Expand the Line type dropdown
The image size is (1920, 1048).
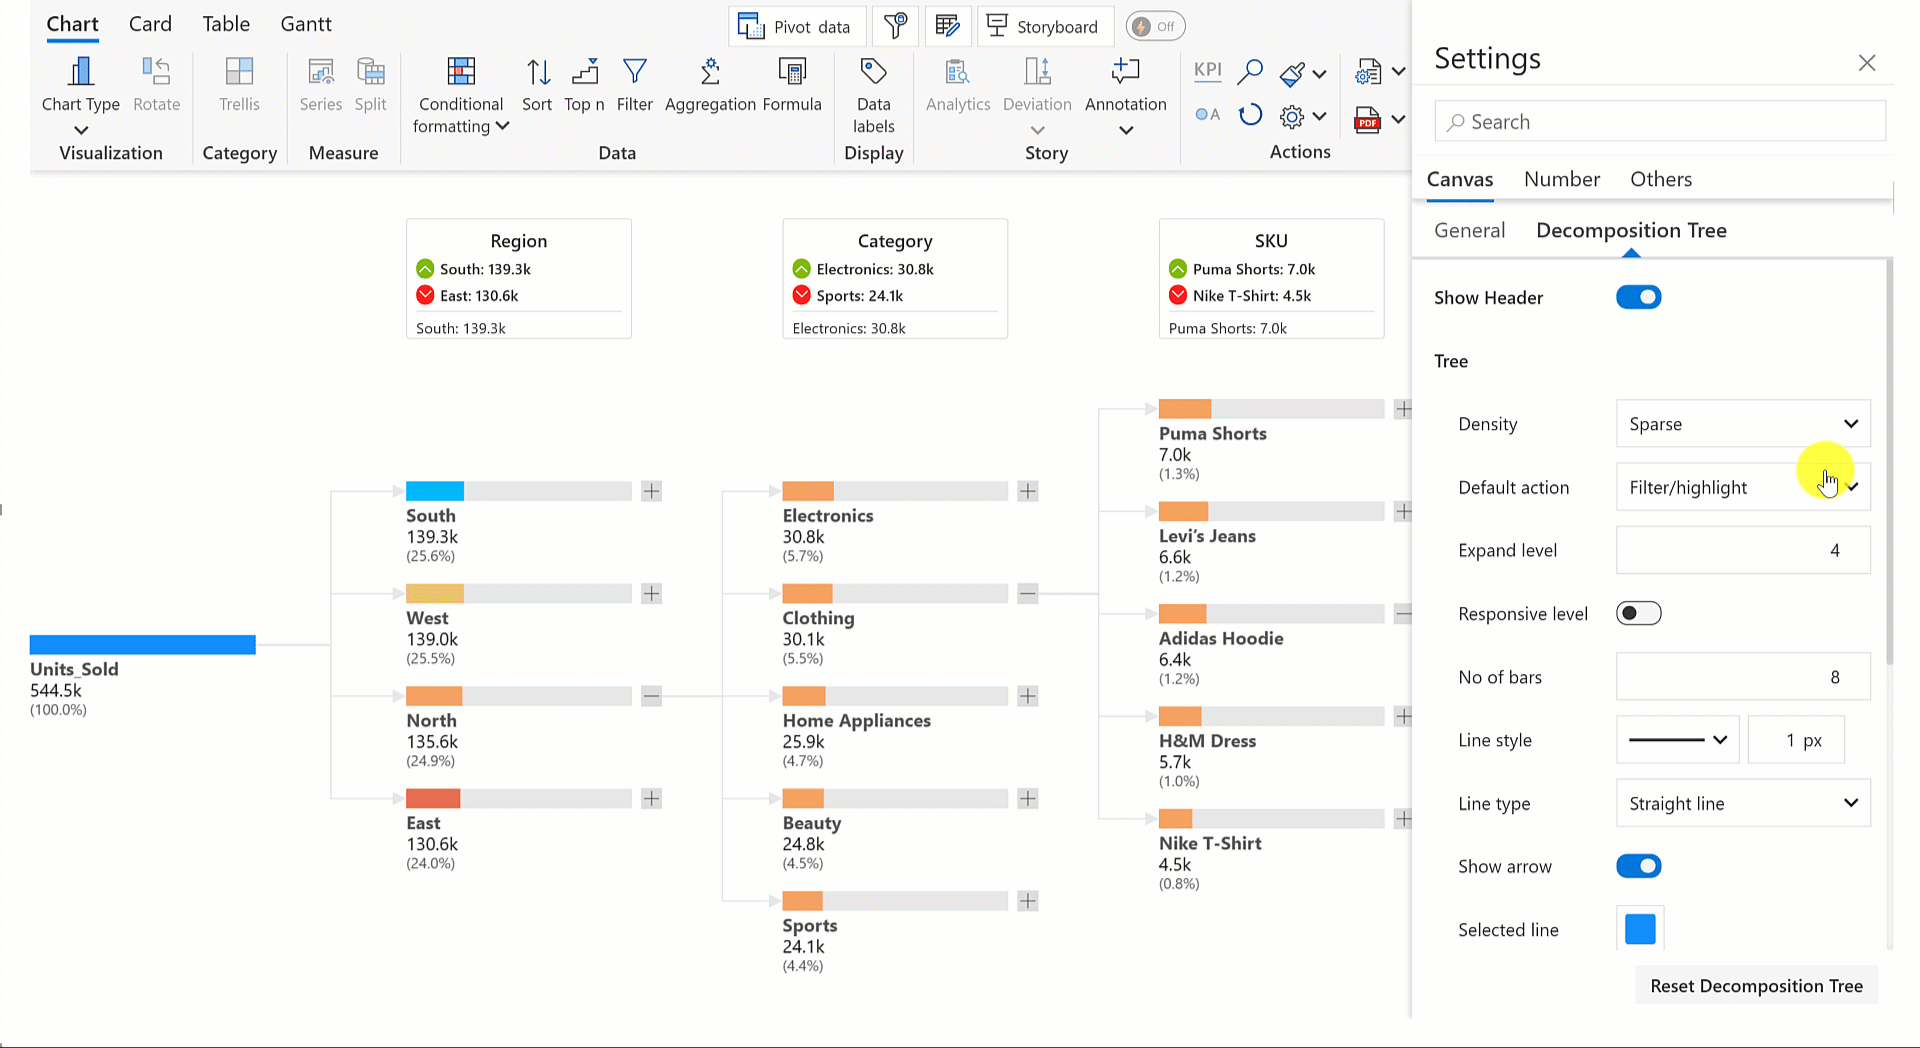[1742, 803]
